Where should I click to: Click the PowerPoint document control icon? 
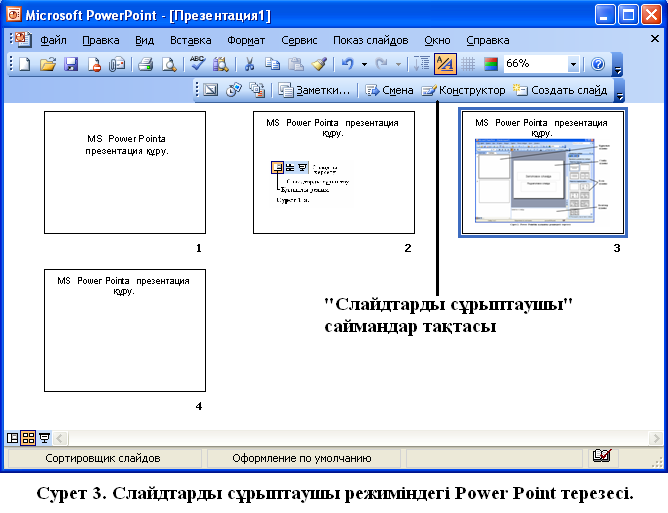point(23,39)
